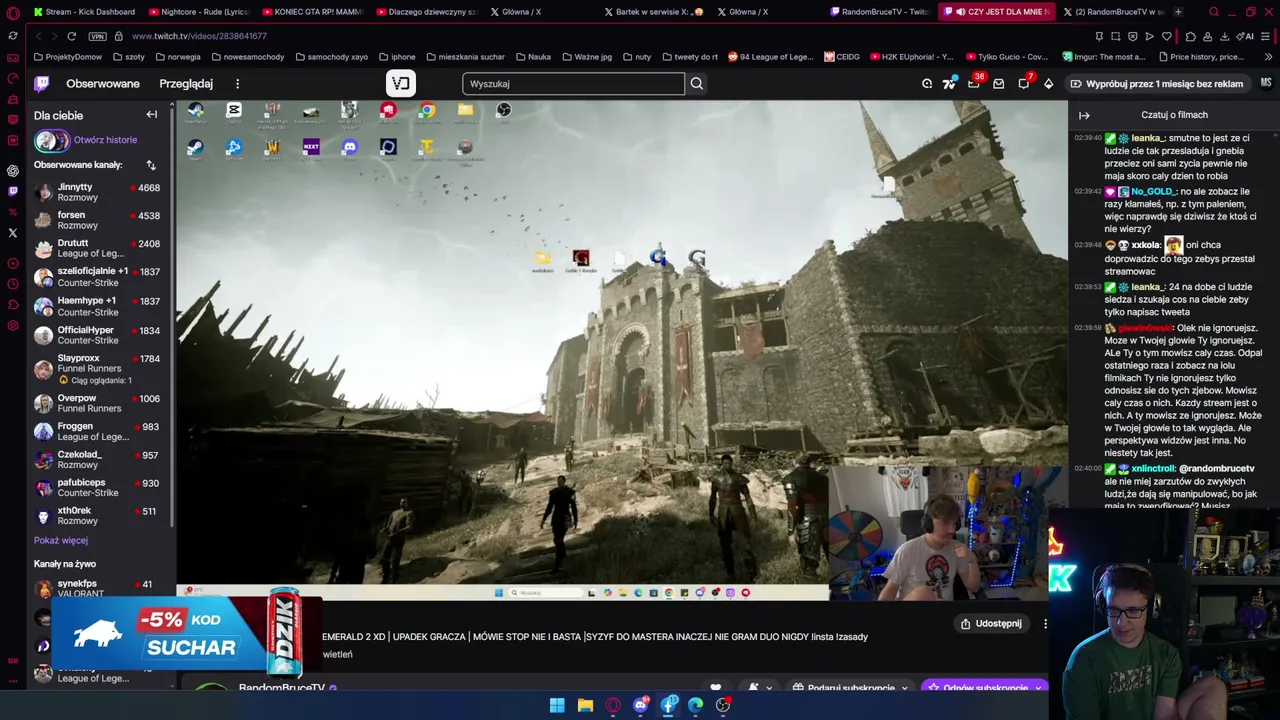Switch to Stream - Kick Dashboard tab

(x=85, y=12)
